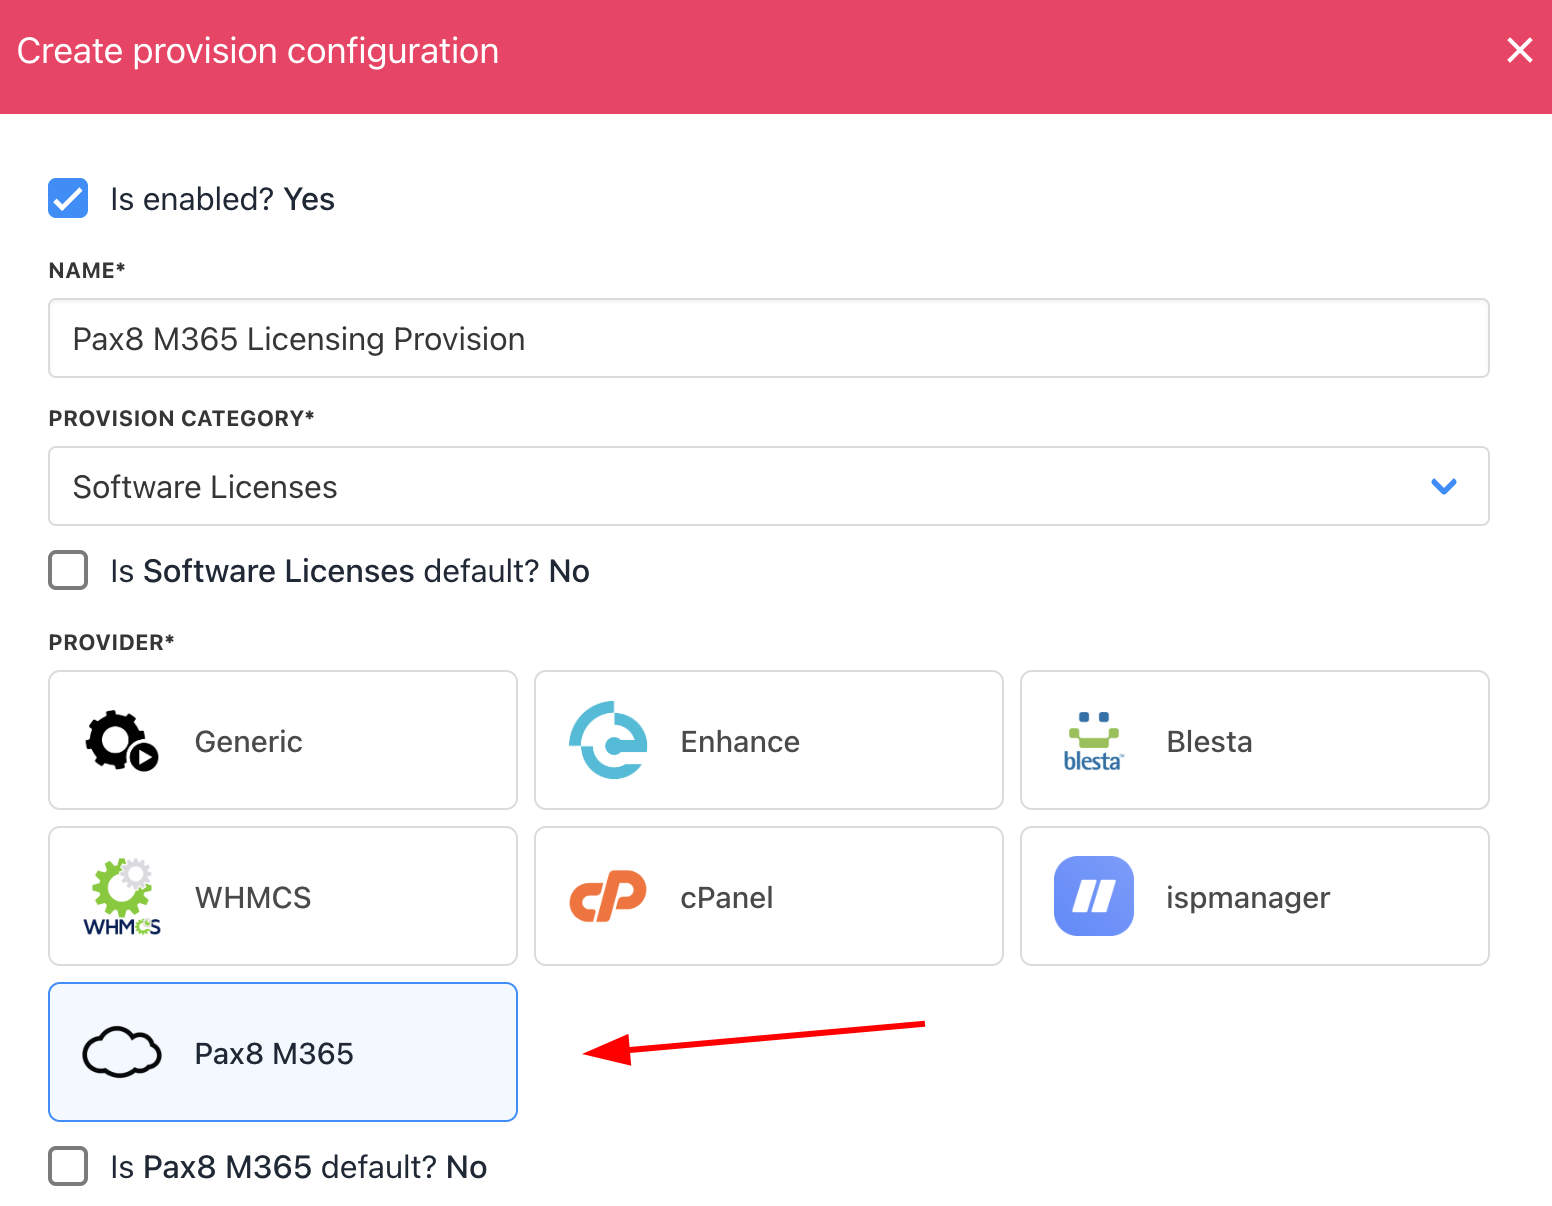1552x1206 pixels.
Task: Click the Generic gear icon
Action: coord(122,741)
